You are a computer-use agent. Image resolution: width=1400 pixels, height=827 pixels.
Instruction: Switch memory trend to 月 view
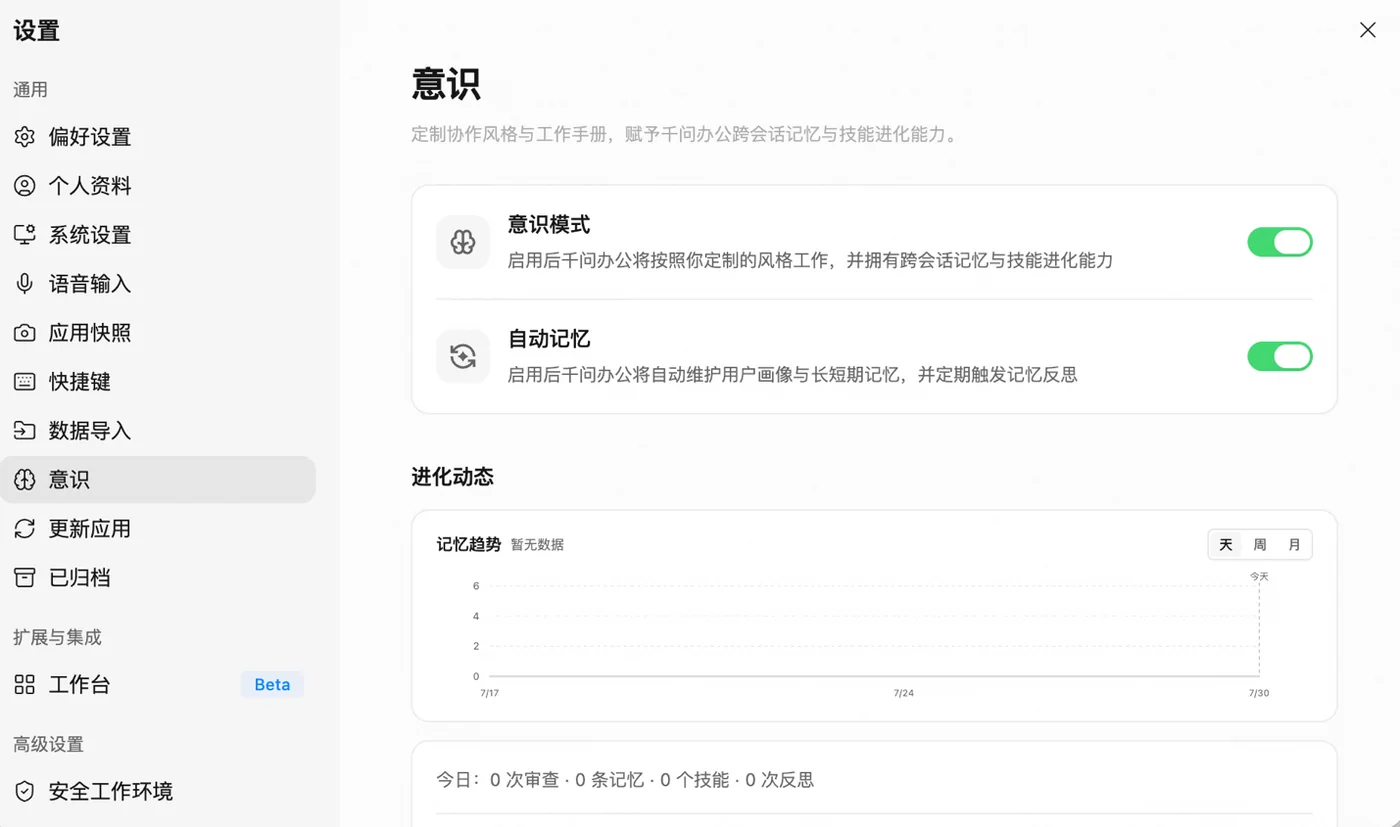1294,545
